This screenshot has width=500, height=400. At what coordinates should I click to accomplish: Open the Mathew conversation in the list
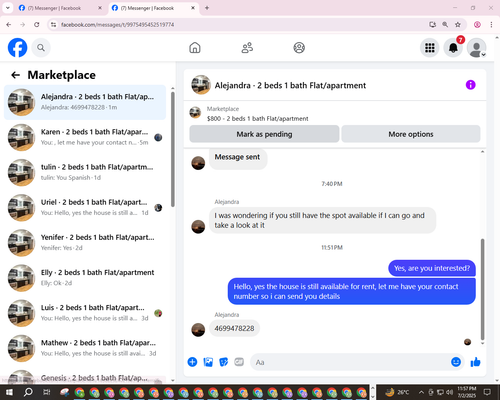pos(85,348)
